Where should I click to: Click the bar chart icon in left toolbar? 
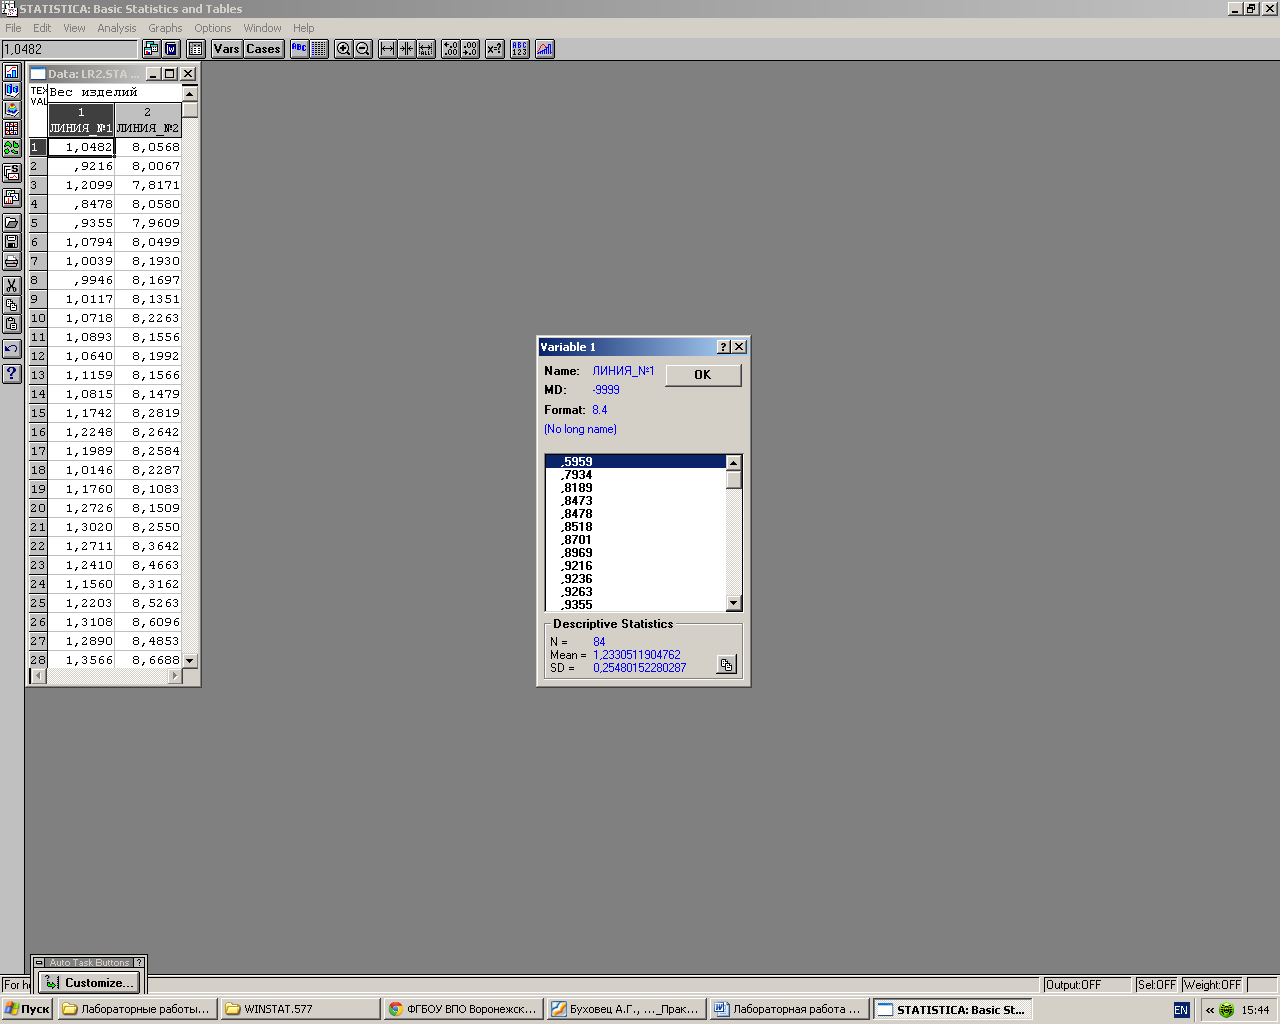(11, 72)
